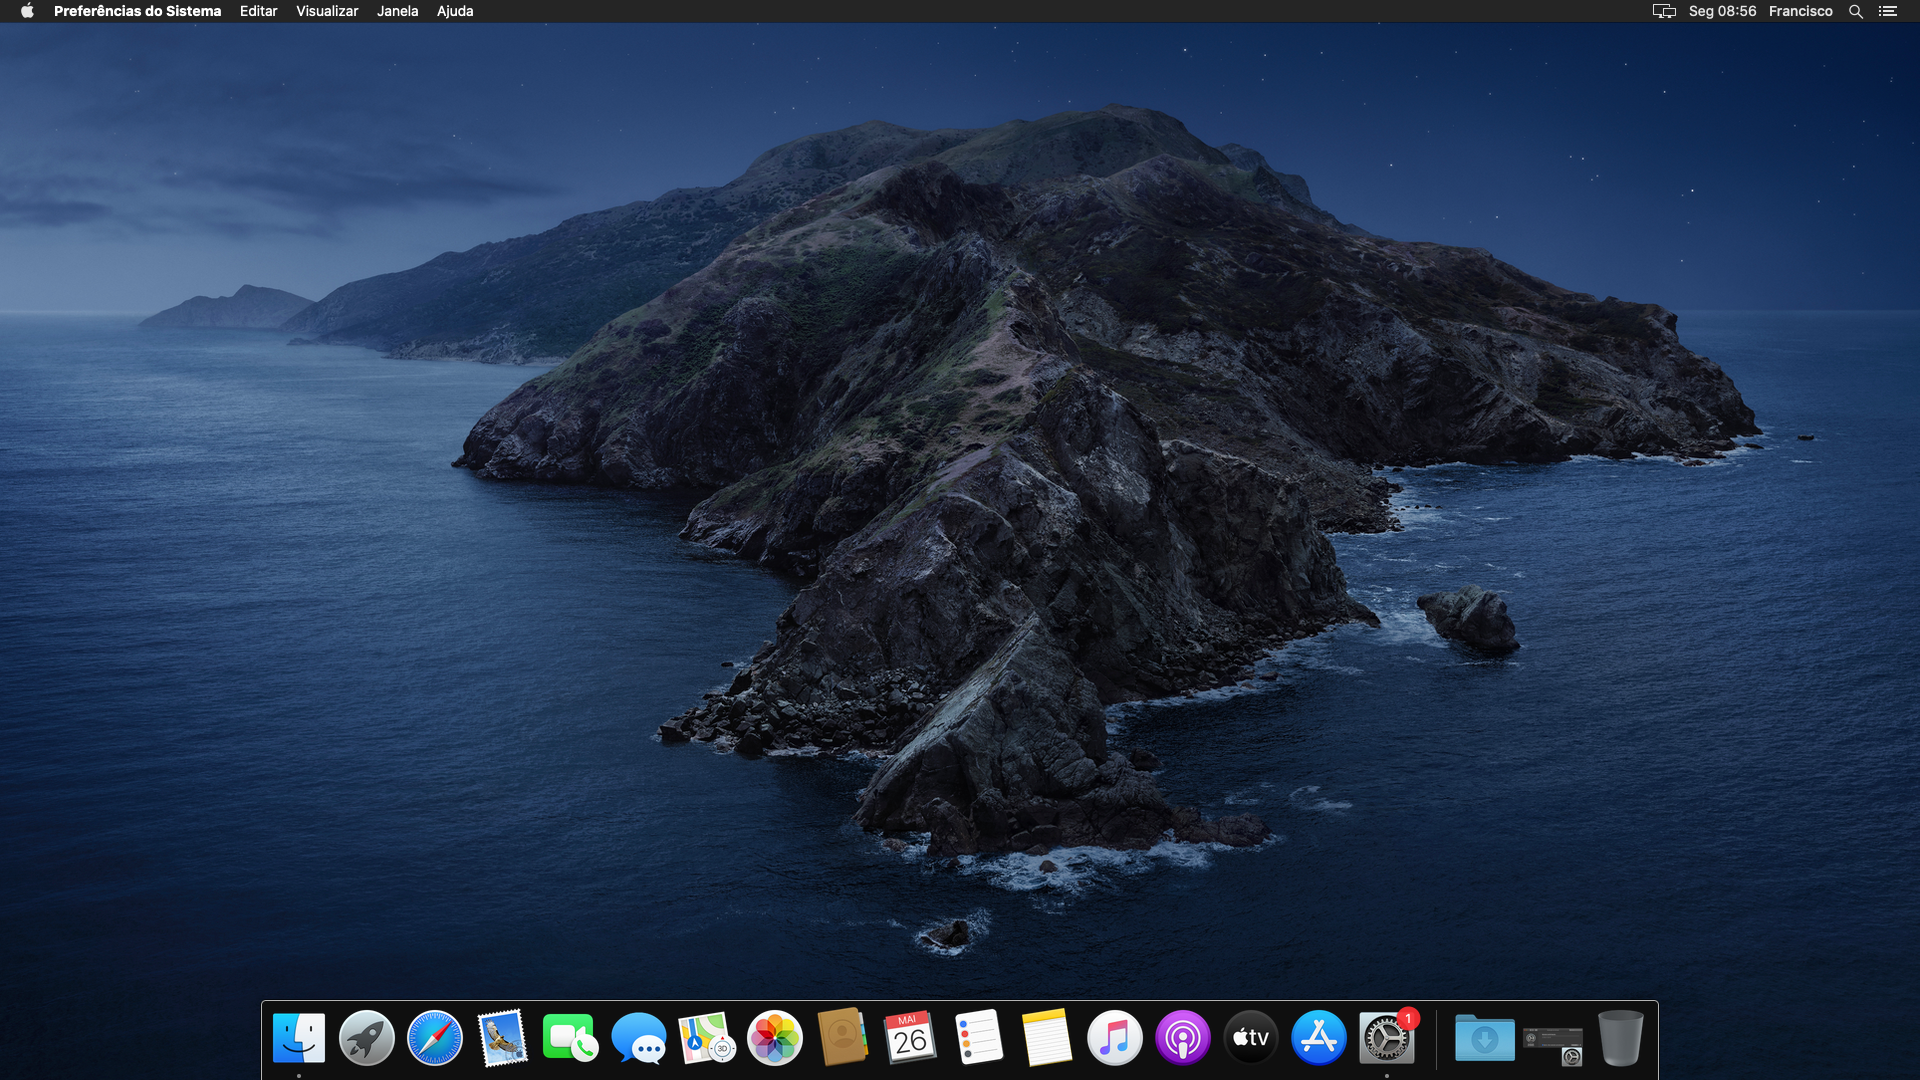Viewport: 1920px width, 1080px height.
Task: Open the Mail stamp icon
Action: [502, 1038]
